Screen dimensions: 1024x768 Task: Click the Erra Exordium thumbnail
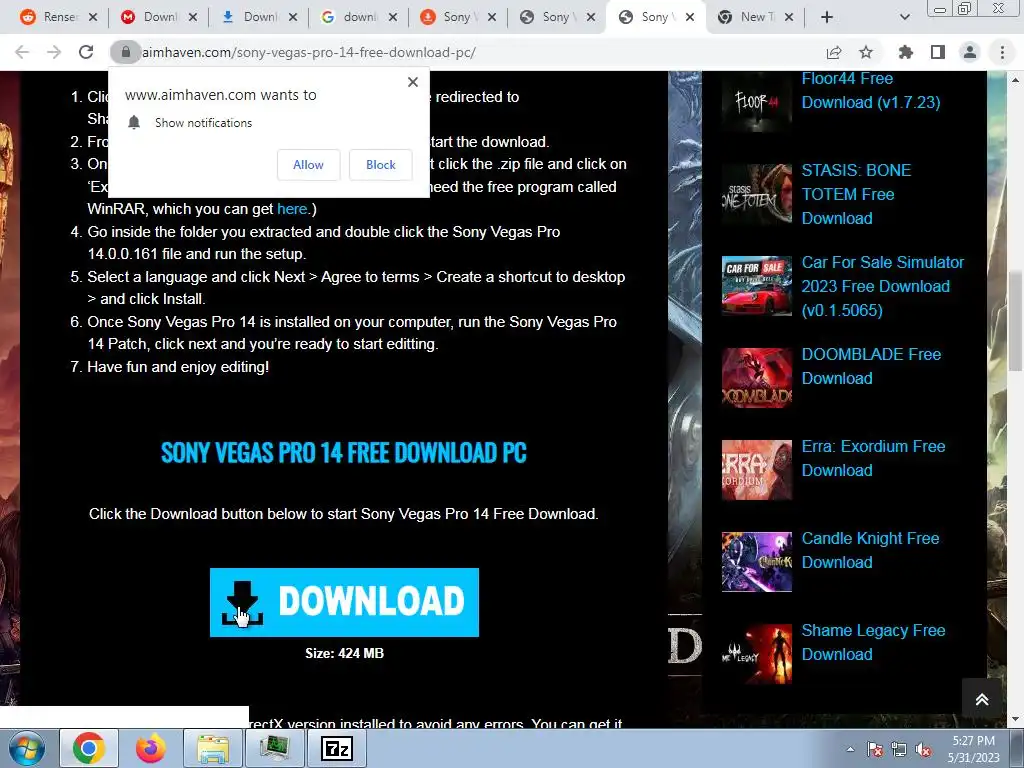pos(756,470)
